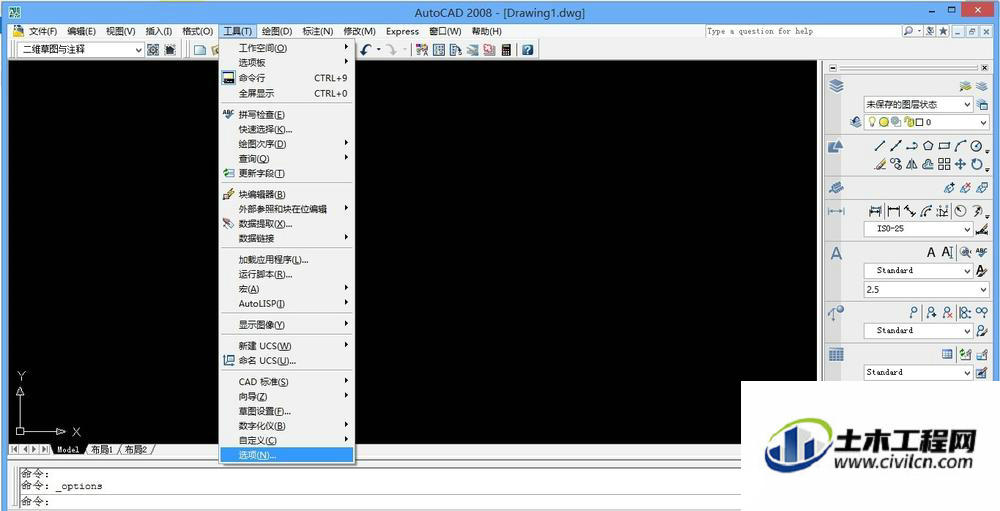The width and height of the screenshot is (1000, 511).
Task: Open the 文件(F) menu
Action: click(43, 31)
